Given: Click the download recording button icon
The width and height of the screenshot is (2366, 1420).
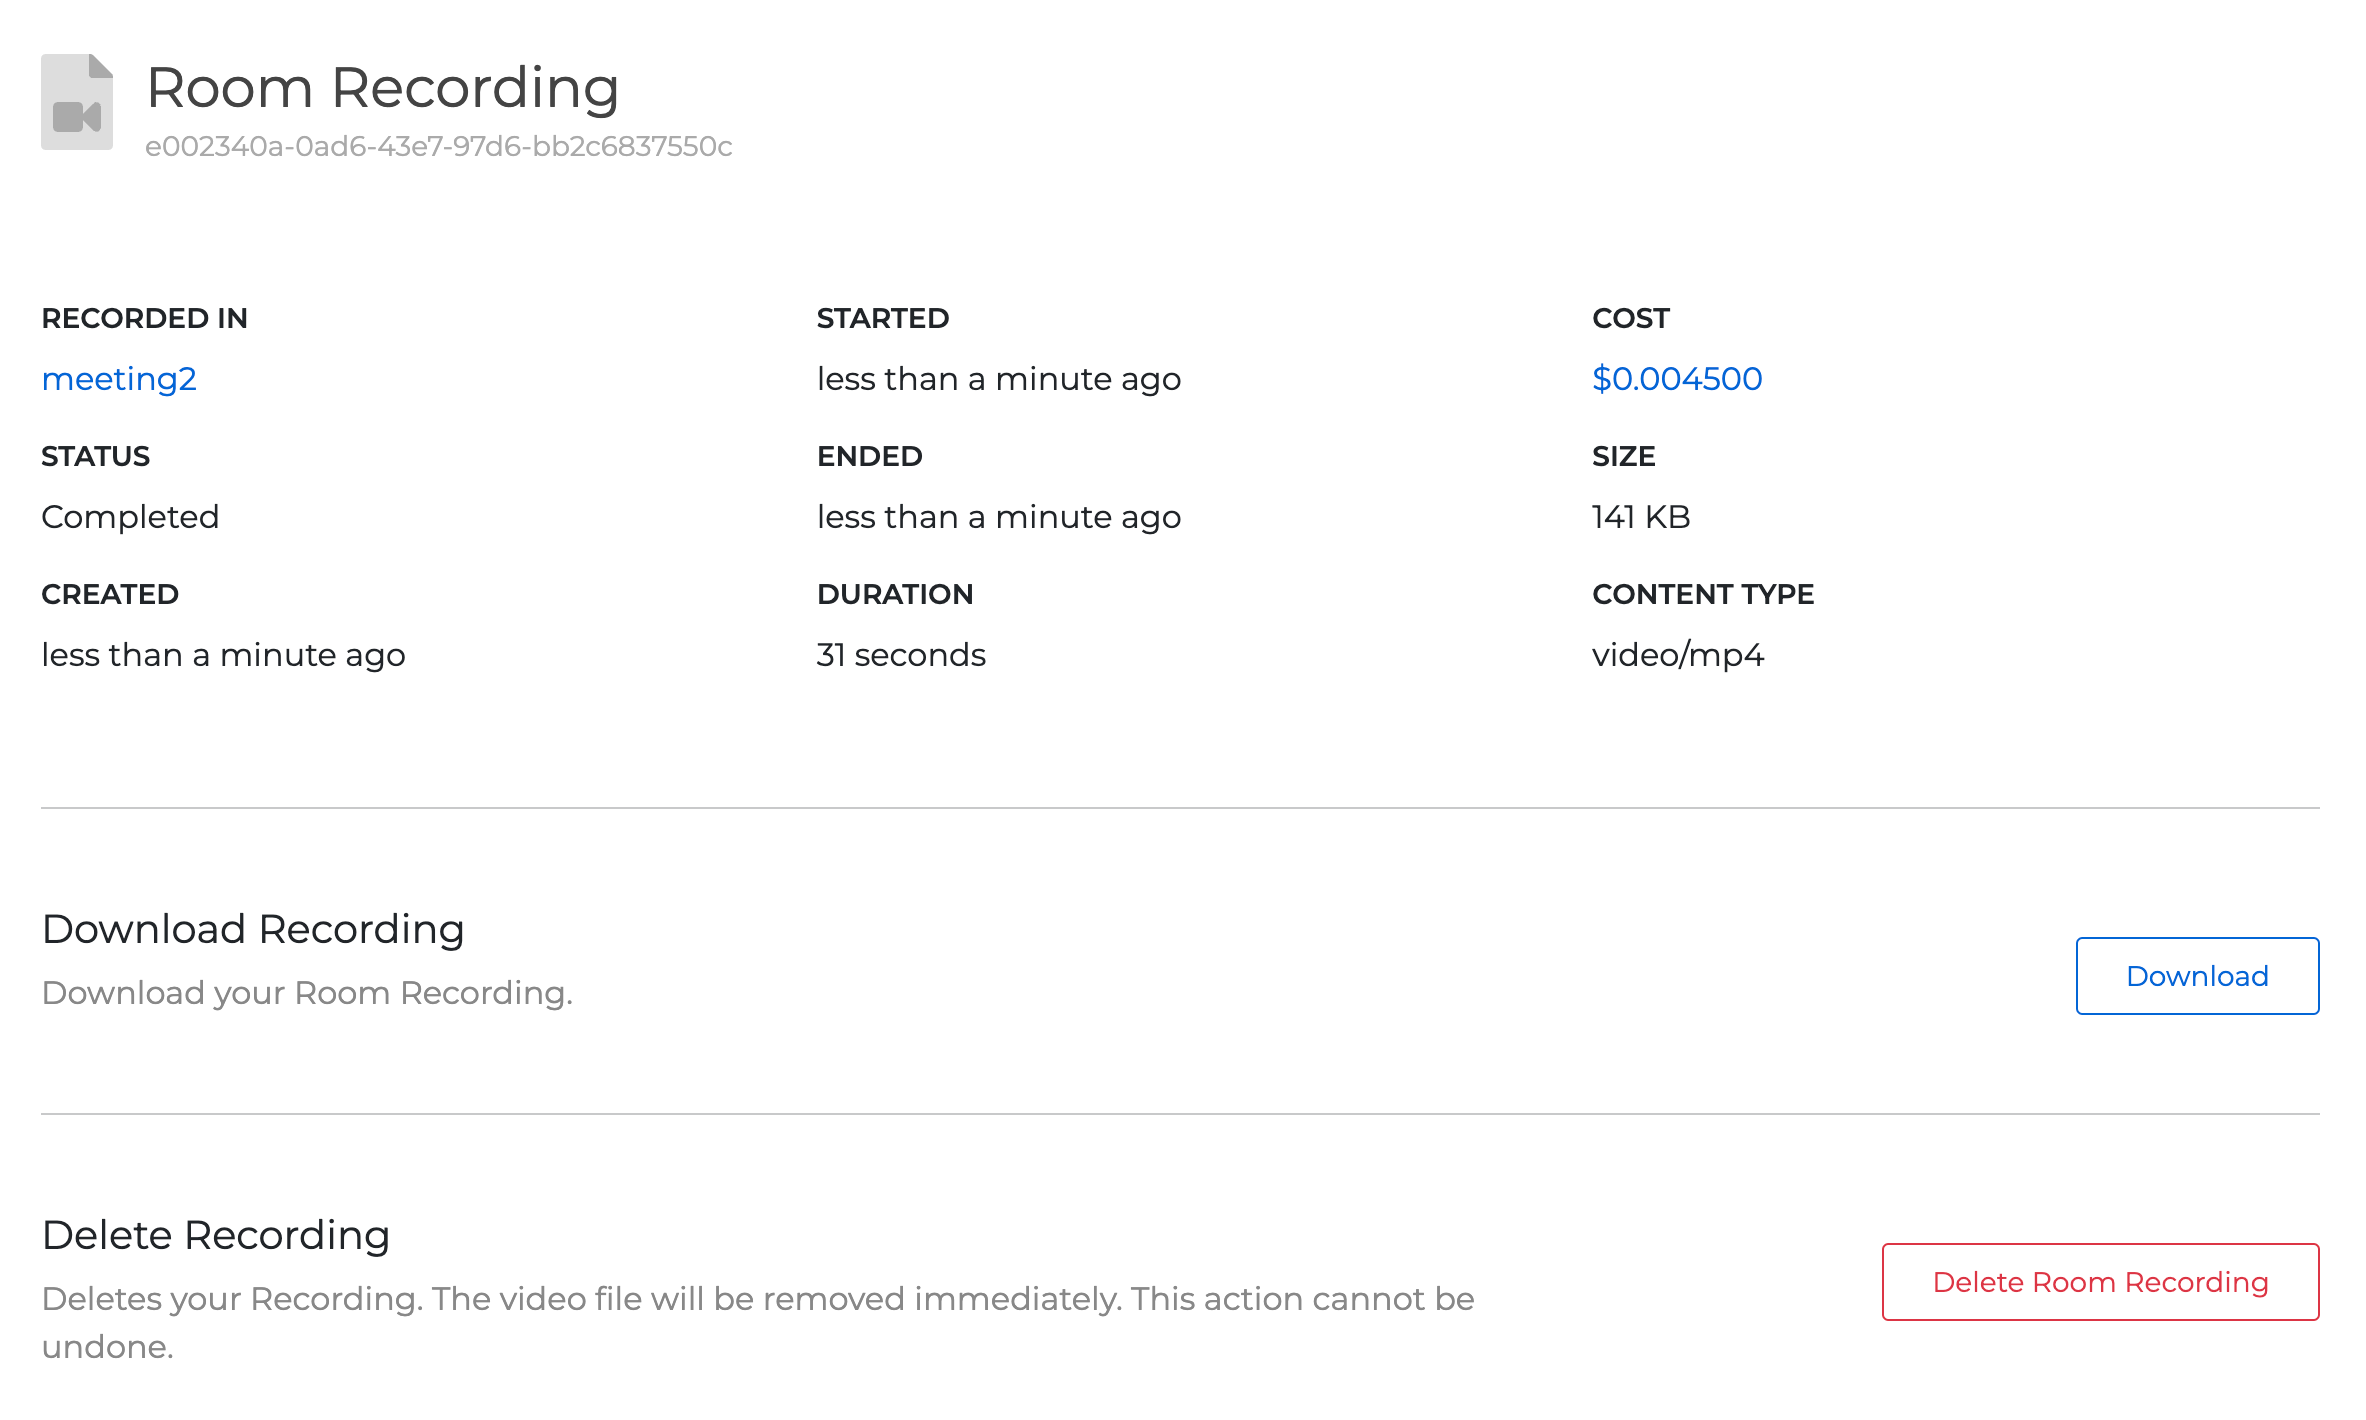Looking at the screenshot, I should tap(2197, 975).
